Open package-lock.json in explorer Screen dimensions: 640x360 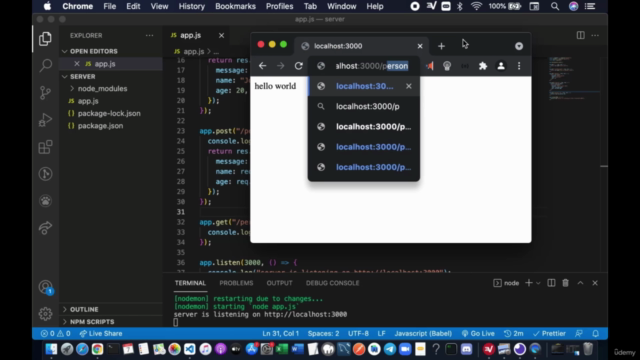point(109,113)
